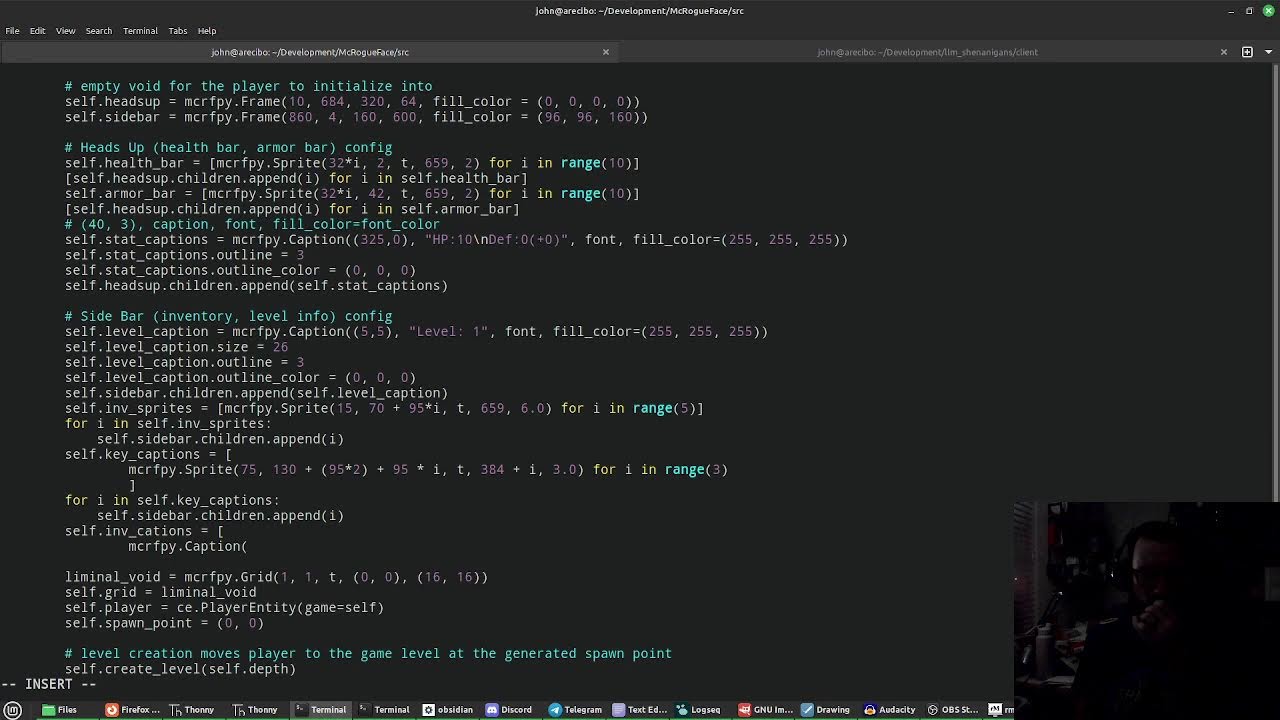Click the 'self.level_caption.size = 26' line

coord(176,347)
